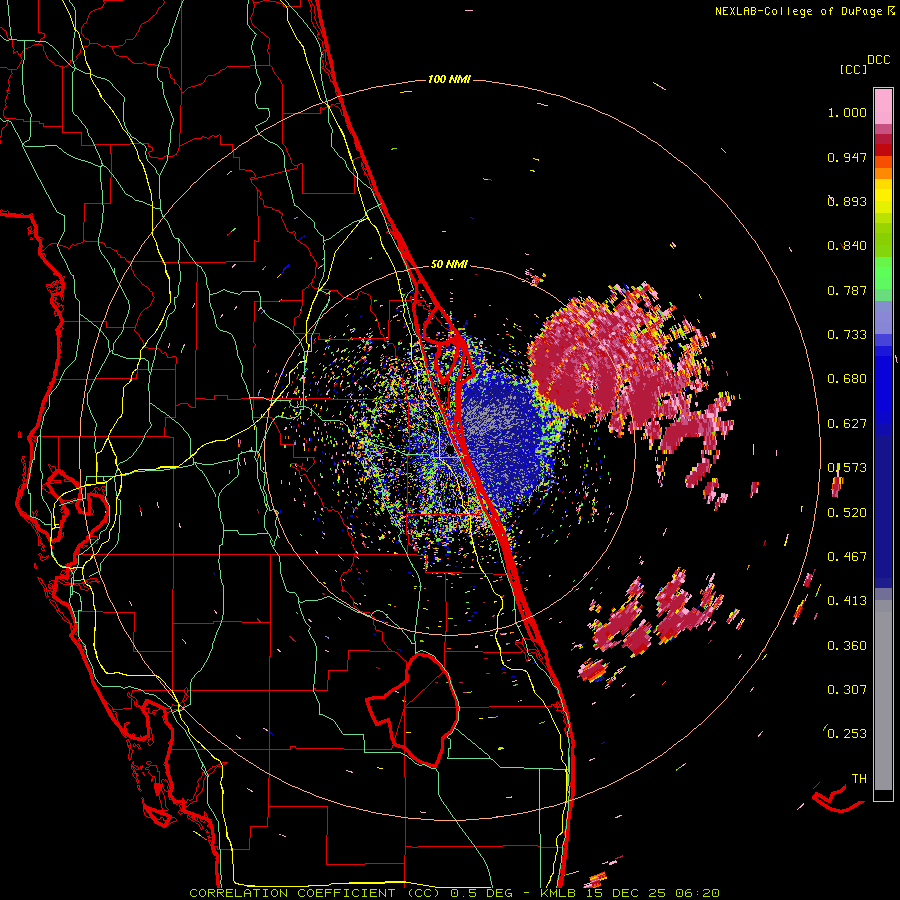Click the Lake Okeechobee red outline on map
The width and height of the screenshot is (900, 900).
[413, 709]
